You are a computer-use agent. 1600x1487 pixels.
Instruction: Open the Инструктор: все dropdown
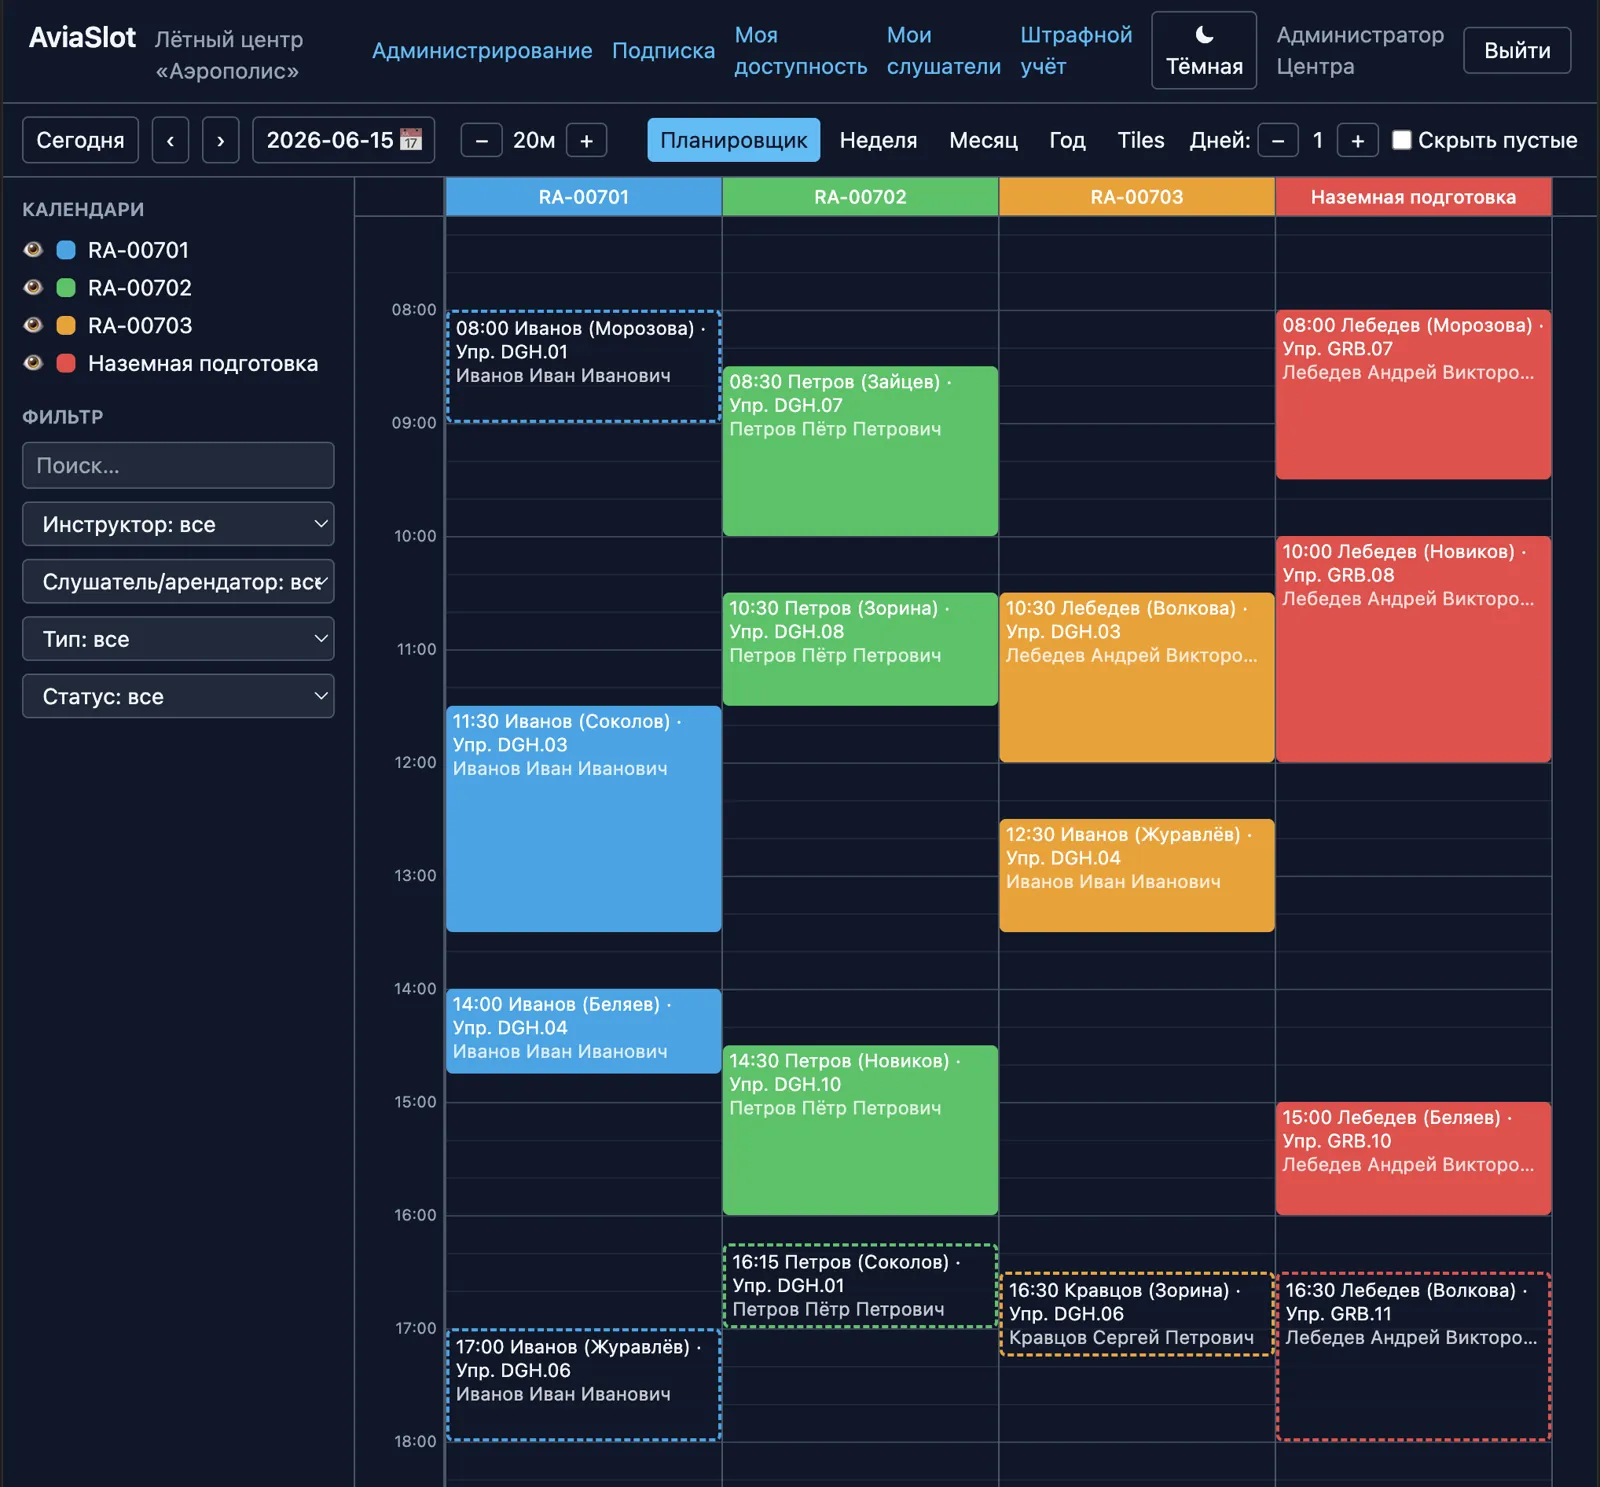click(x=178, y=524)
